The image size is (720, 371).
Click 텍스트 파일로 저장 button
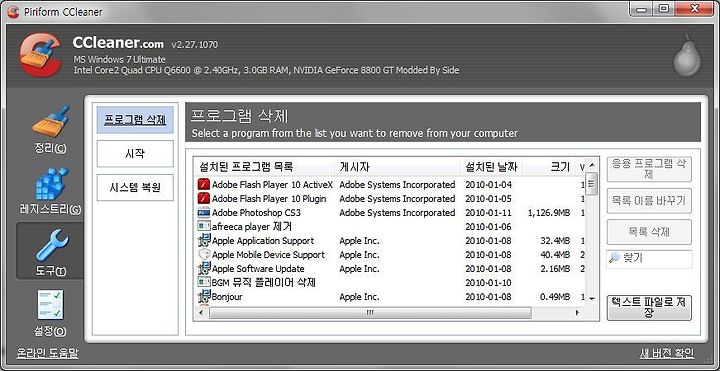click(x=649, y=308)
